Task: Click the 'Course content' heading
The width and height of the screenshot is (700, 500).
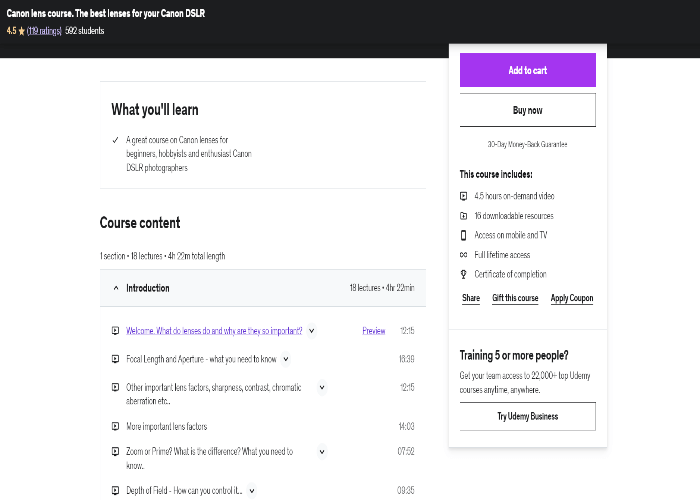Action: pos(140,223)
